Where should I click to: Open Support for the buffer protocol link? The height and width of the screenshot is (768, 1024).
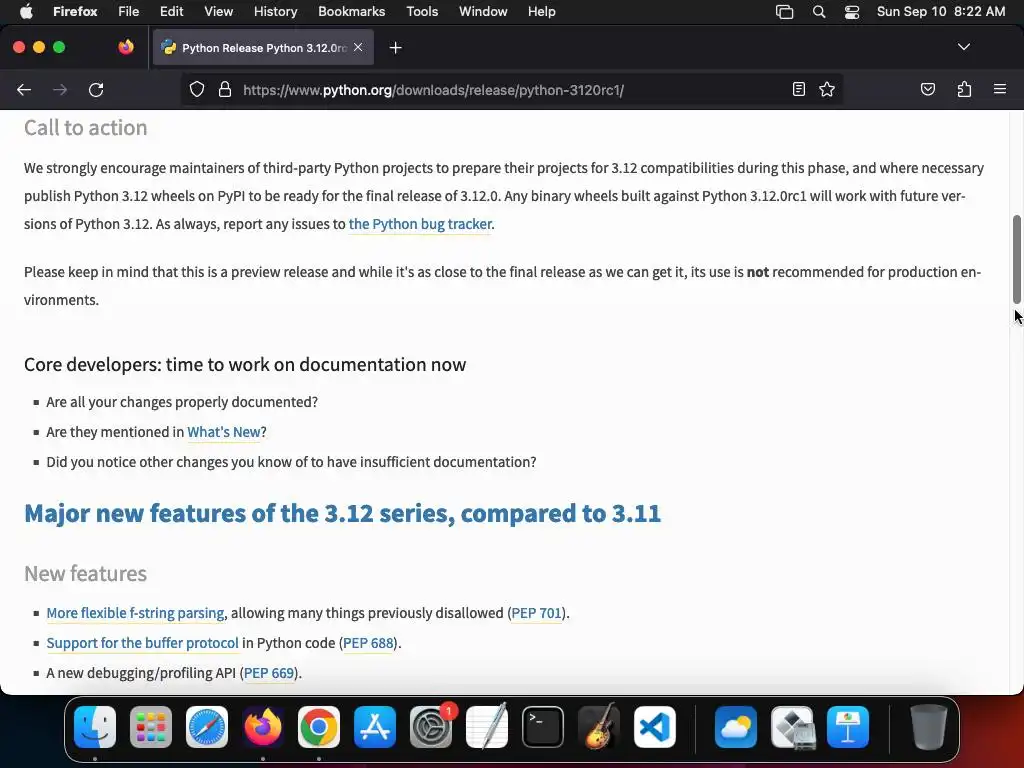click(x=142, y=643)
